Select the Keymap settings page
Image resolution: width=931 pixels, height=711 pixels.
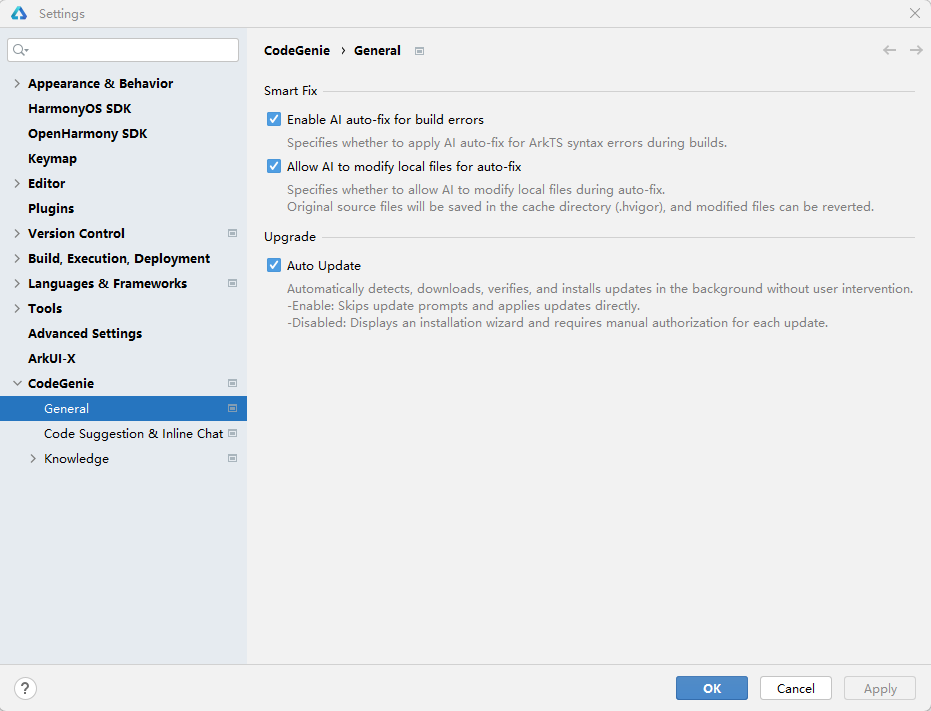click(52, 159)
